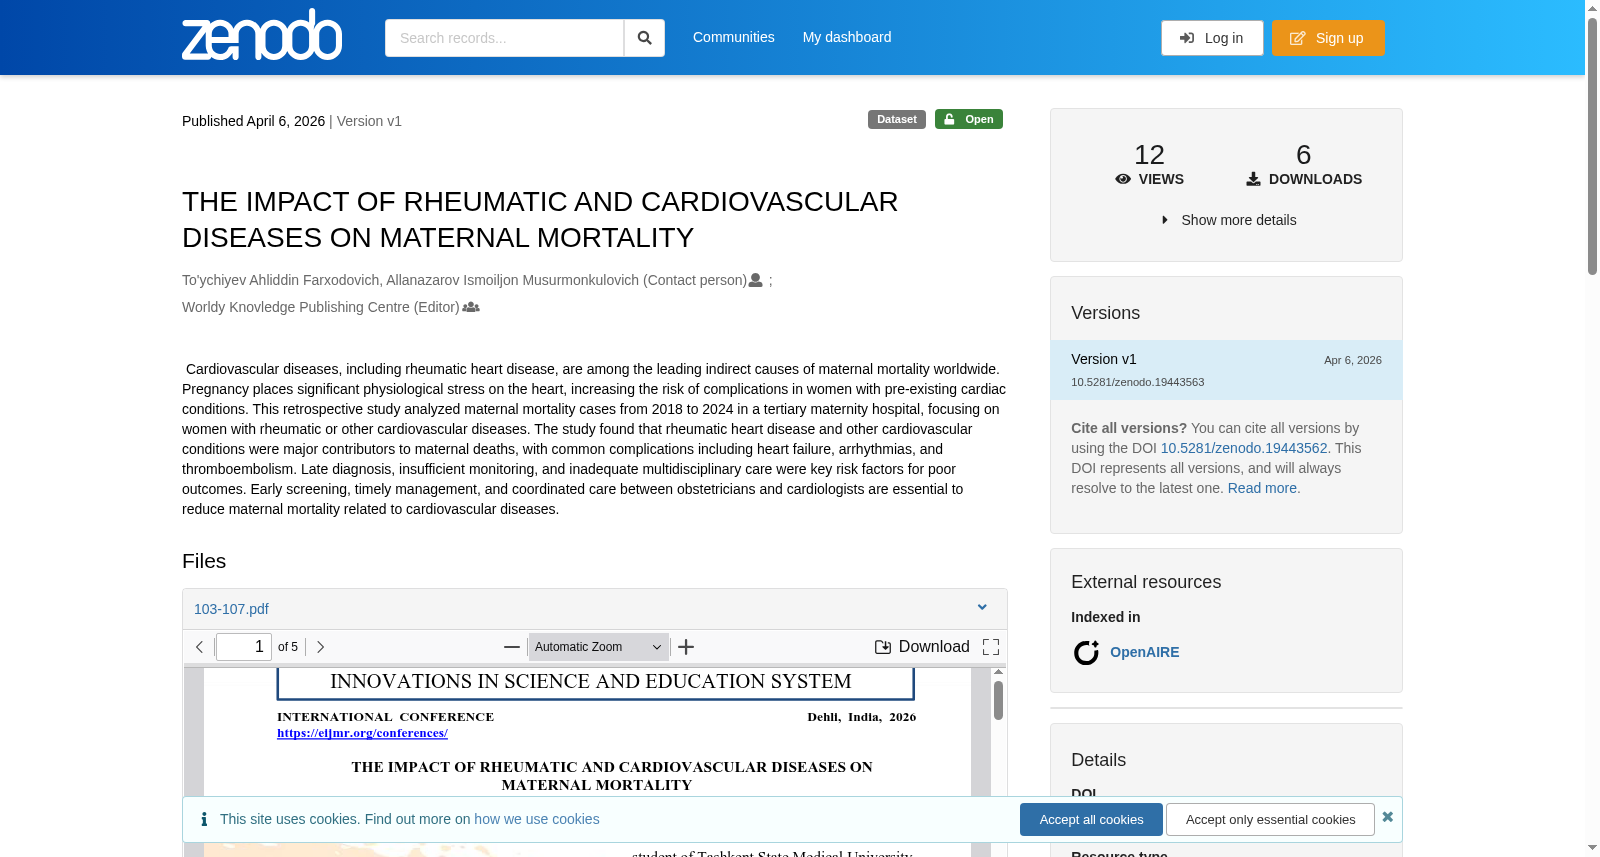Go to next PDF page

point(320,647)
